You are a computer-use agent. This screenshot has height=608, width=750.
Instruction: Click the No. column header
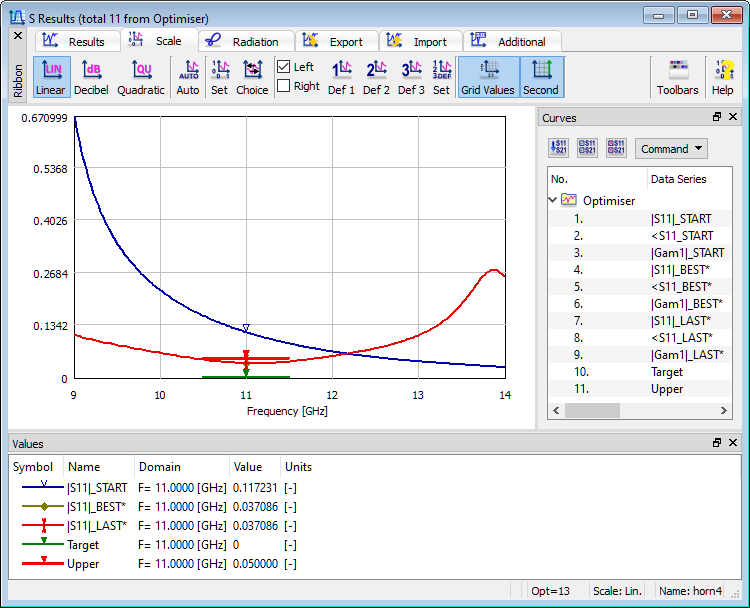pyautogui.click(x=597, y=179)
